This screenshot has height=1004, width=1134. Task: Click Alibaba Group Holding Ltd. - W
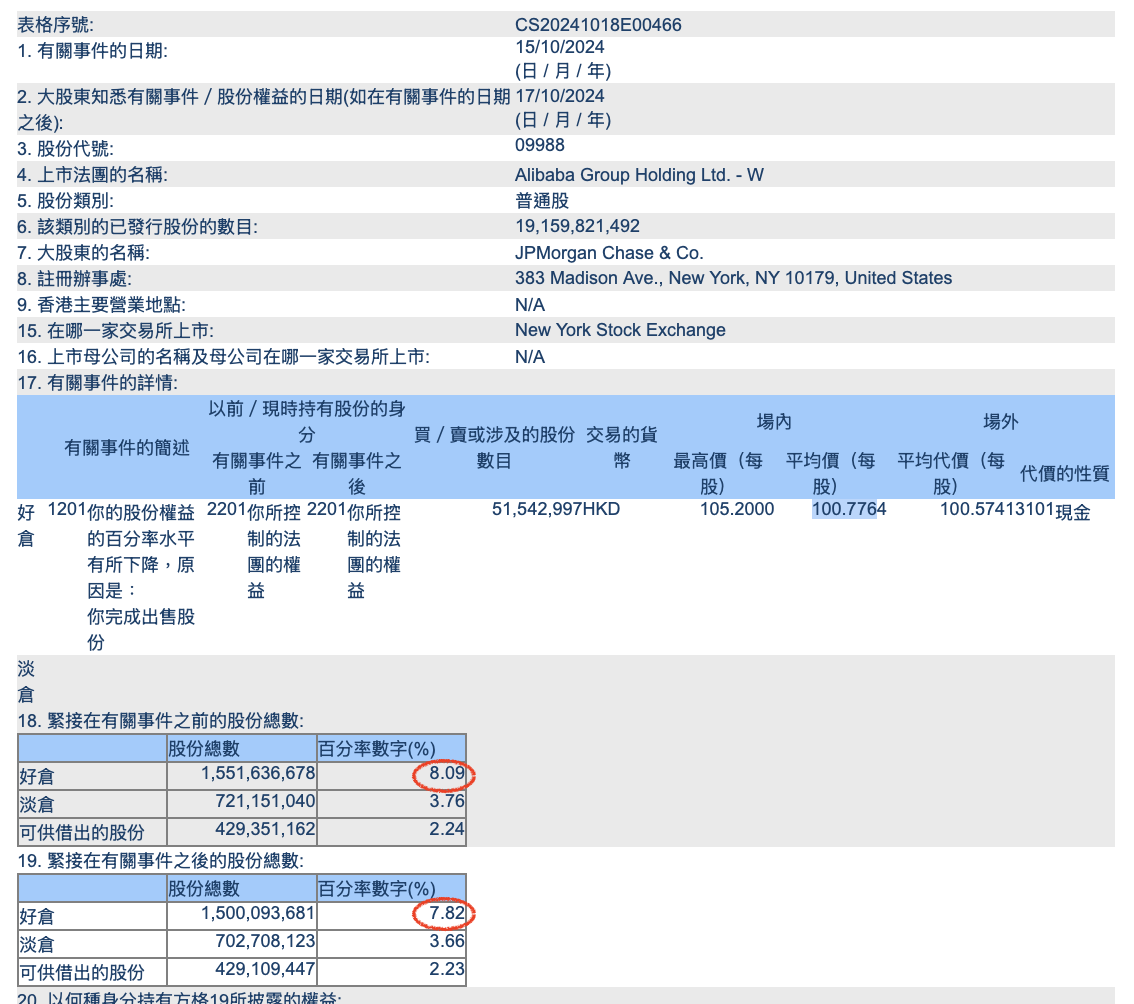click(639, 175)
